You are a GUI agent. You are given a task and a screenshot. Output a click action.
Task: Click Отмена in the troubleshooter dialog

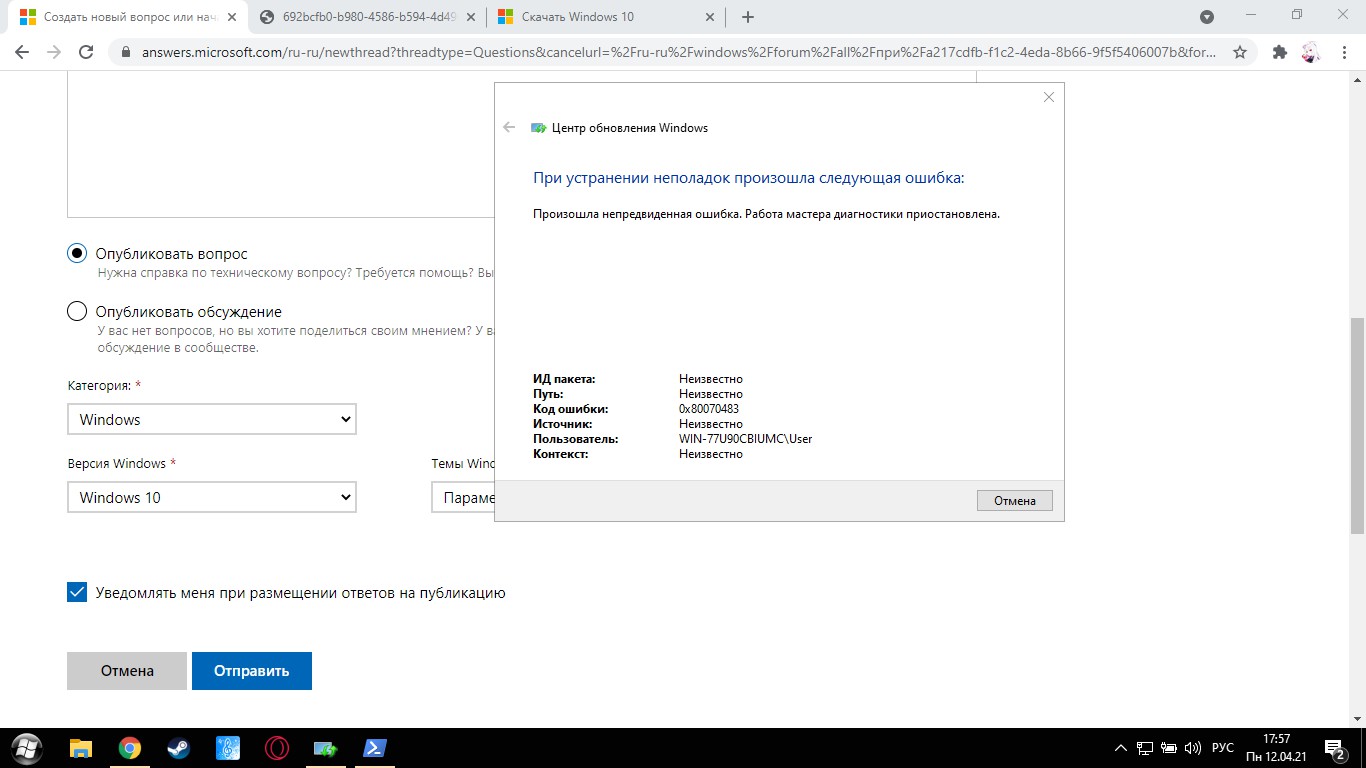(x=1014, y=500)
